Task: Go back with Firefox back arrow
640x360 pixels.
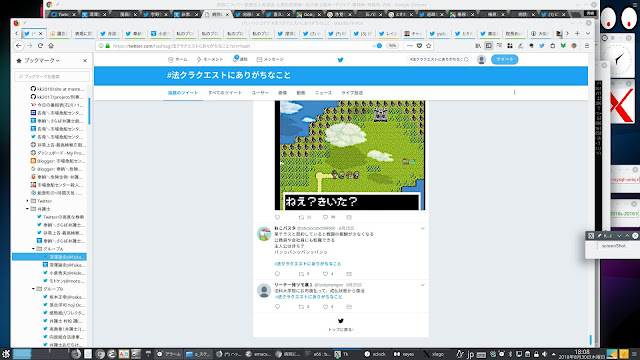Action: click(x=18, y=46)
